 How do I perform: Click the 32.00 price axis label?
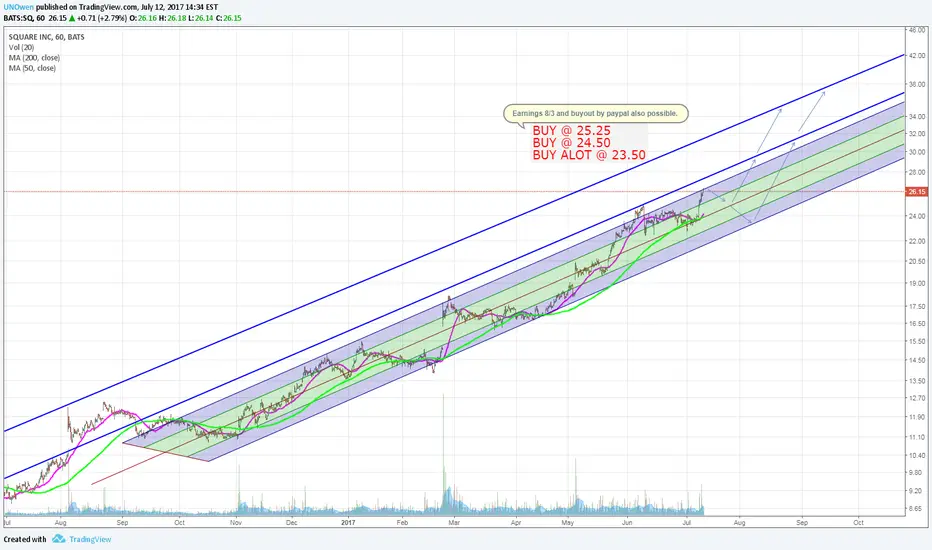click(917, 134)
